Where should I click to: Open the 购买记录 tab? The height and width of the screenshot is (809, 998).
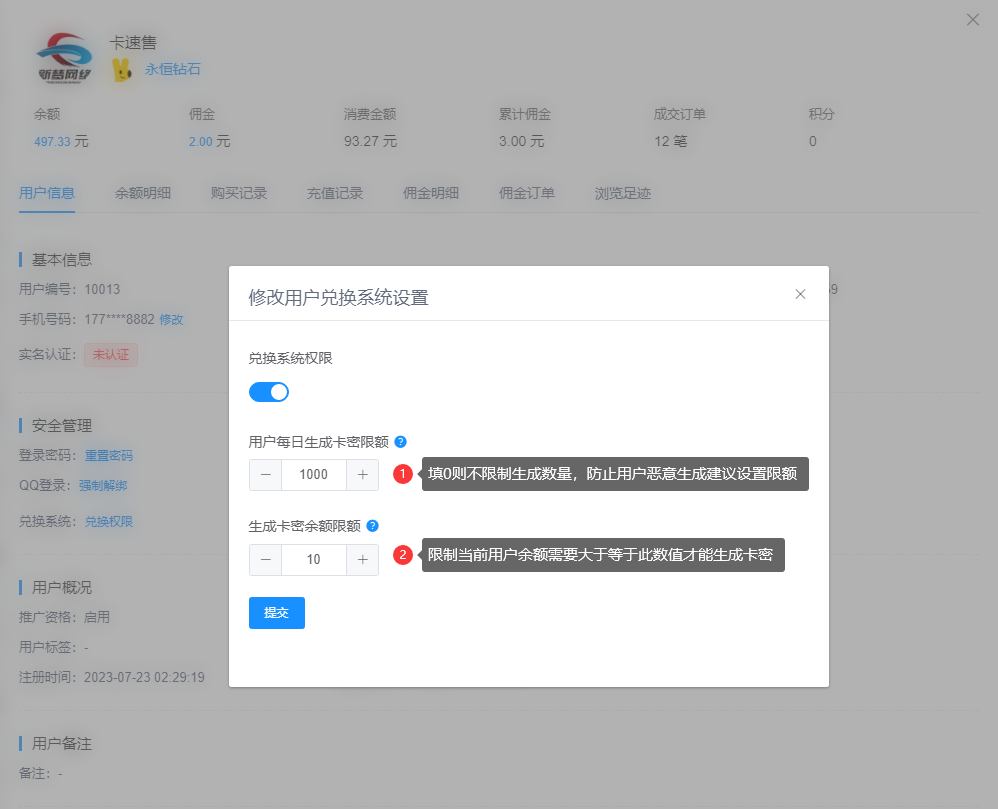[x=239, y=193]
